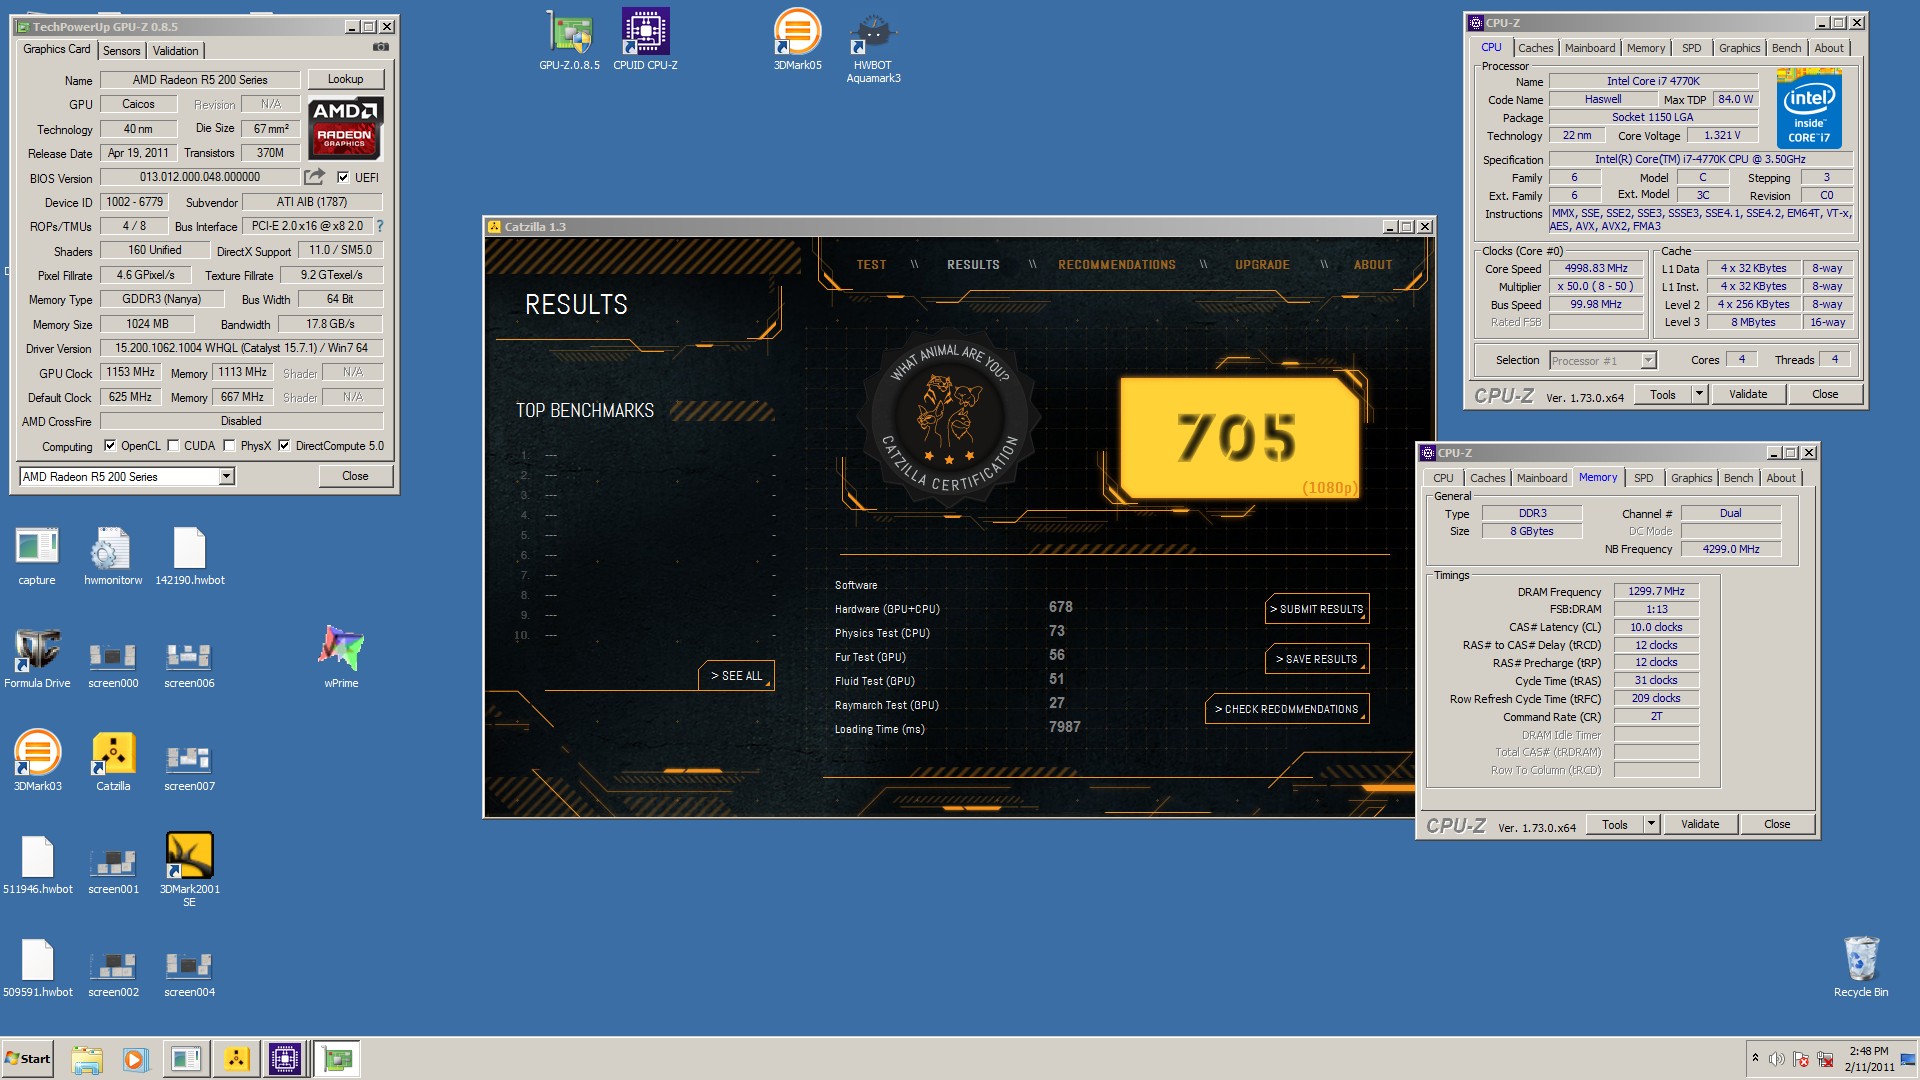Click the Bus Interface question mark
The image size is (1920, 1080).
380,226
